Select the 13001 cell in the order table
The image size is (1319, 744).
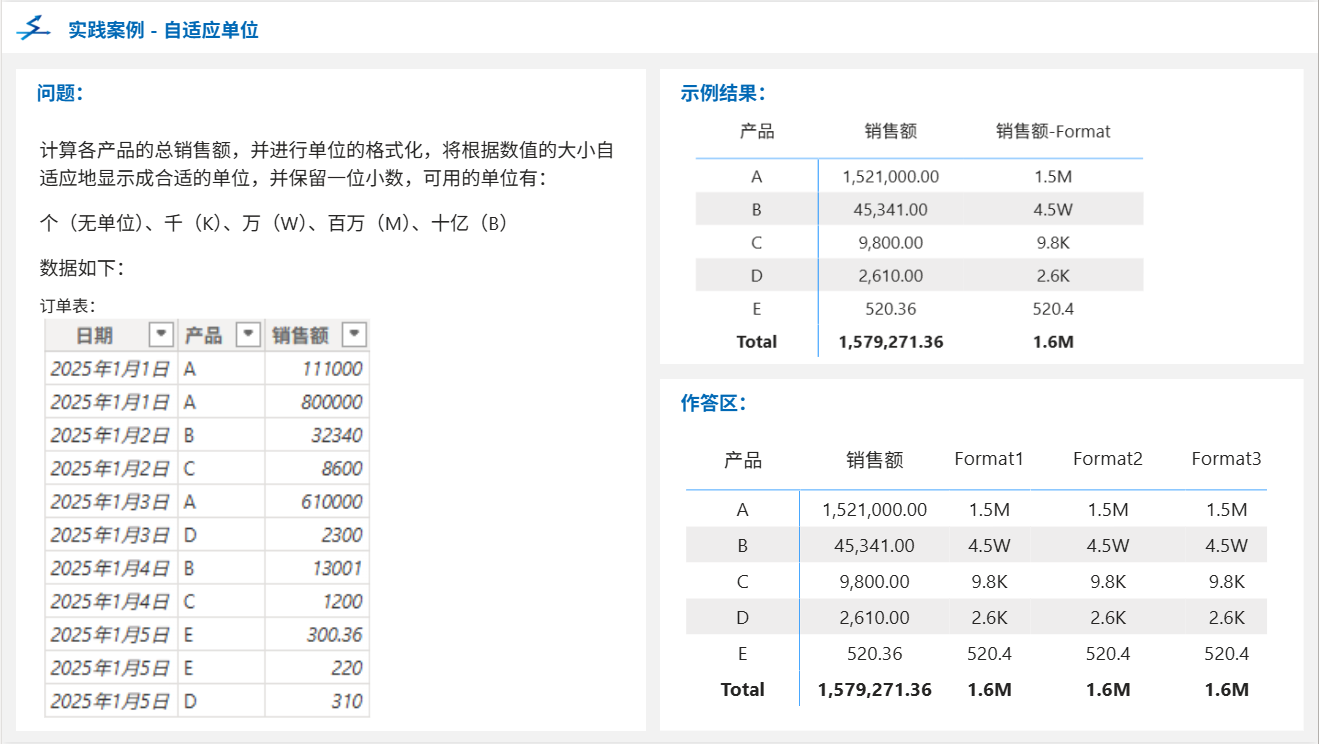tap(317, 568)
